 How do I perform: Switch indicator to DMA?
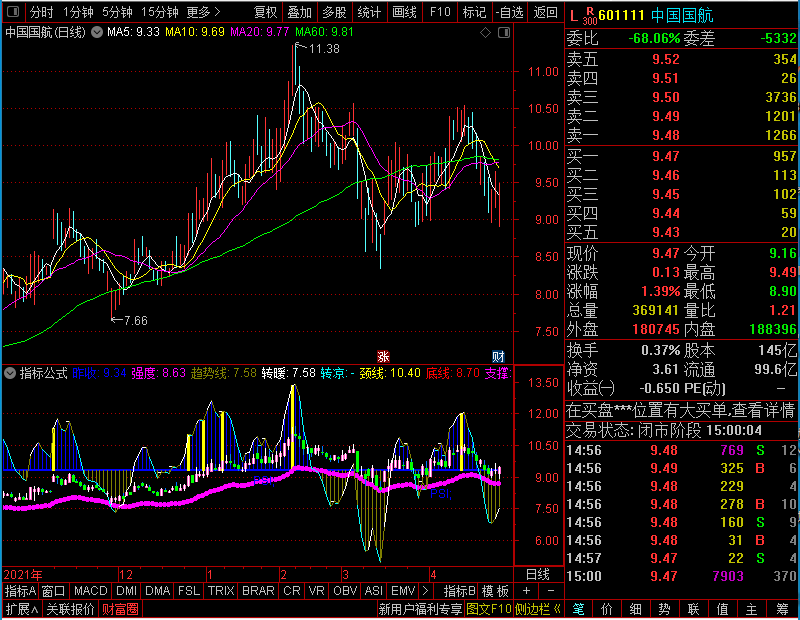pyautogui.click(x=157, y=590)
